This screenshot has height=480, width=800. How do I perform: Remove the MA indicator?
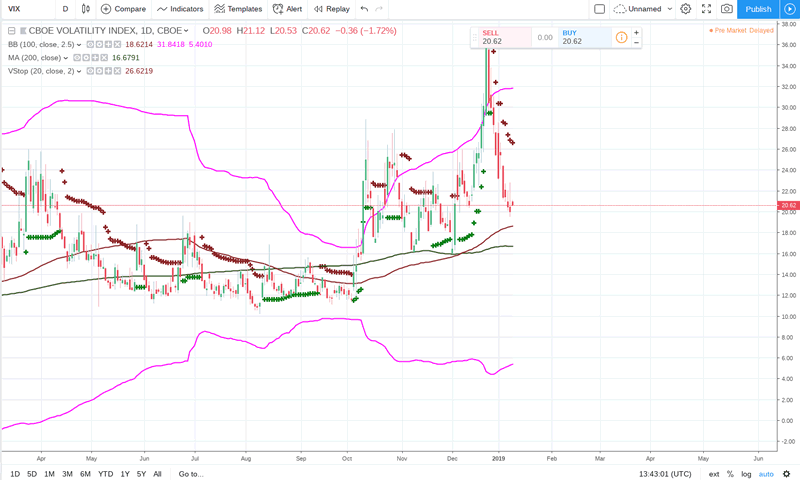pos(104,58)
